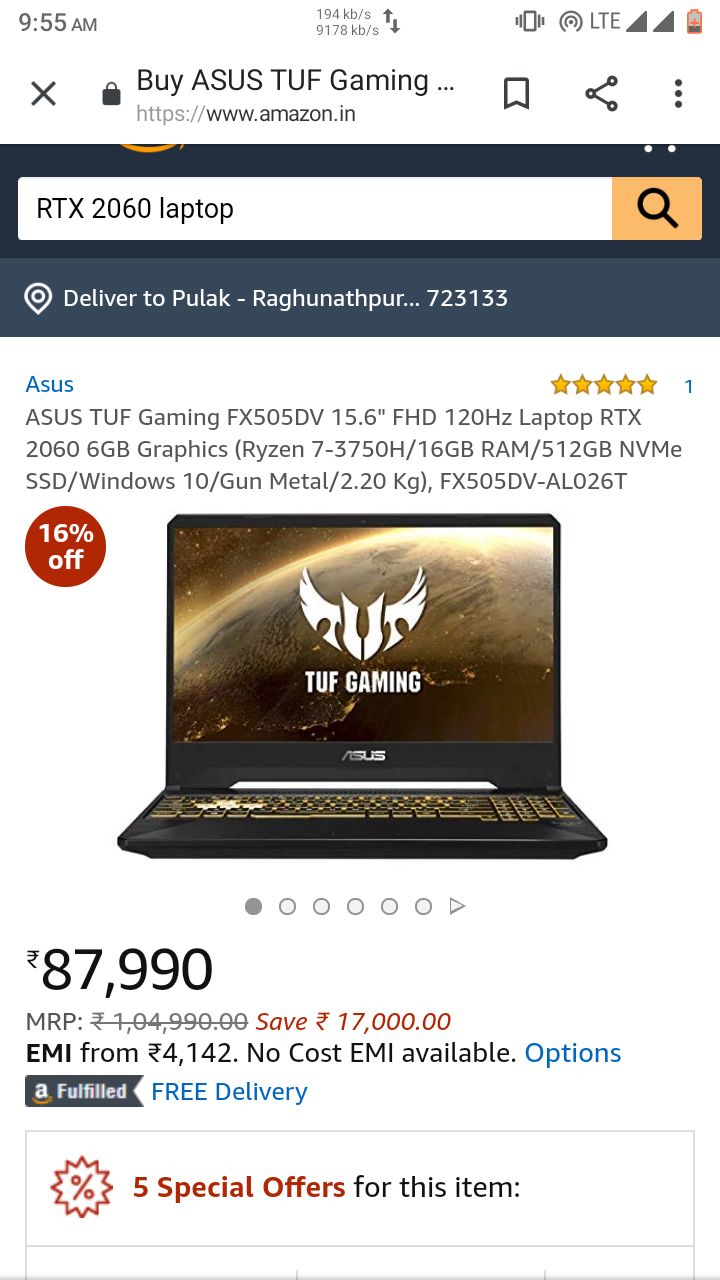Open the 1 review count link
The height and width of the screenshot is (1280, 720).
pyautogui.click(x=688, y=386)
